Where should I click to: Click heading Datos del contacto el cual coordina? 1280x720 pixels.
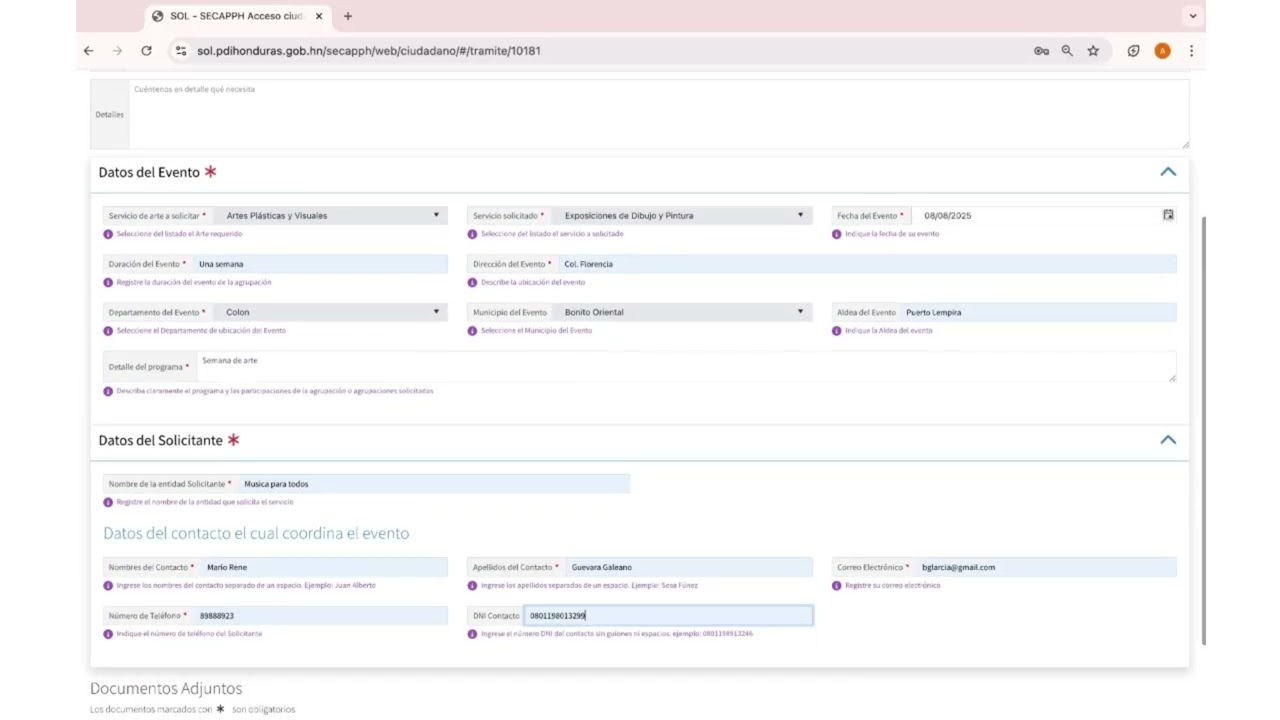(x=256, y=533)
